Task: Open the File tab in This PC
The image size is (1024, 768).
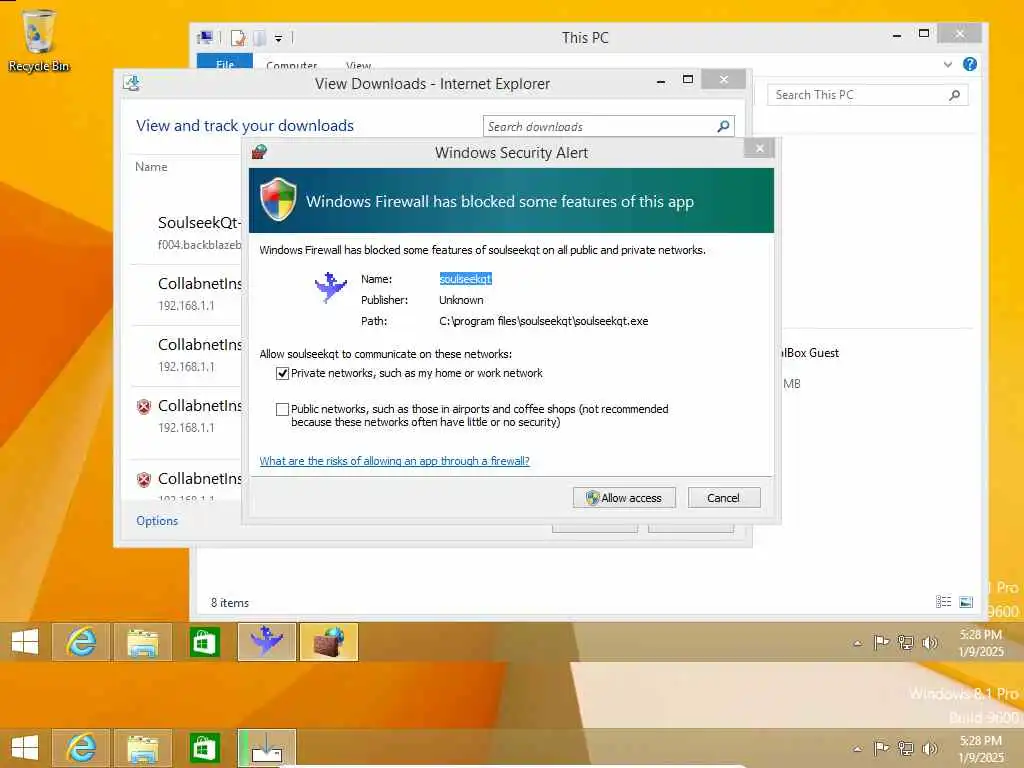Action: pyautogui.click(x=225, y=63)
